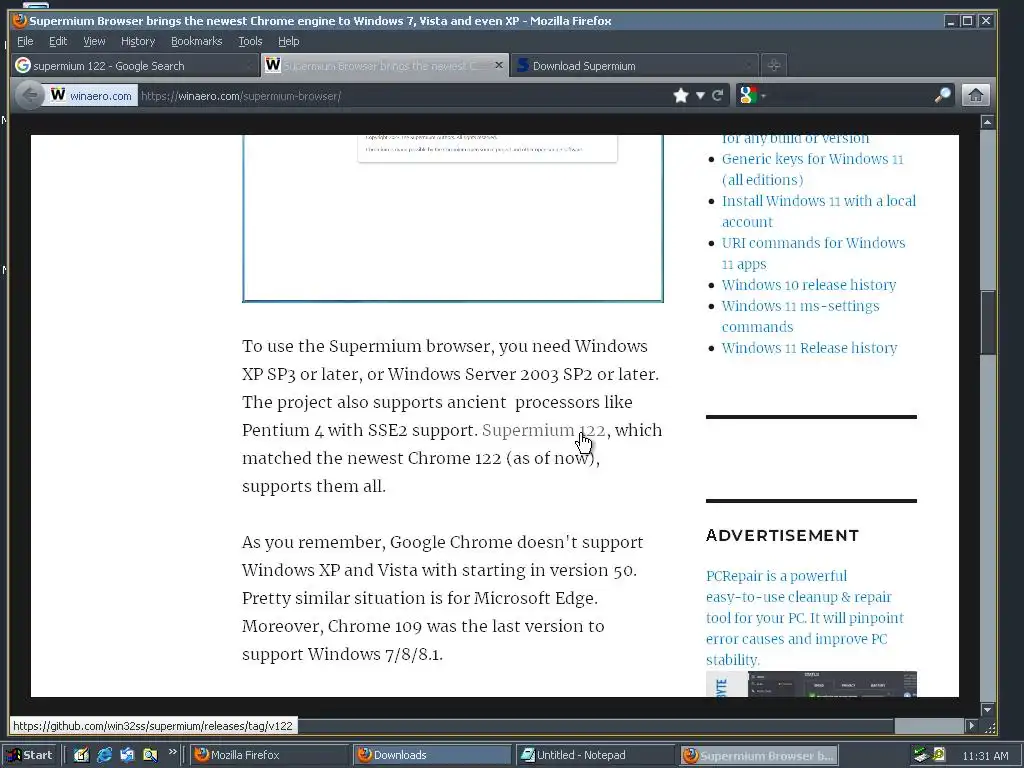Open the Windows Start button
Image resolution: width=1024 pixels, height=768 pixels.
(30, 755)
